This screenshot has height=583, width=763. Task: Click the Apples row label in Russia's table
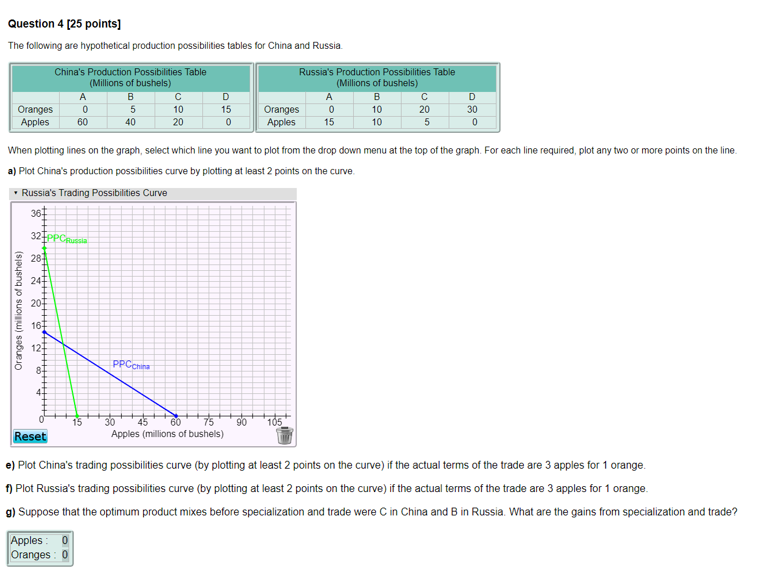point(281,122)
